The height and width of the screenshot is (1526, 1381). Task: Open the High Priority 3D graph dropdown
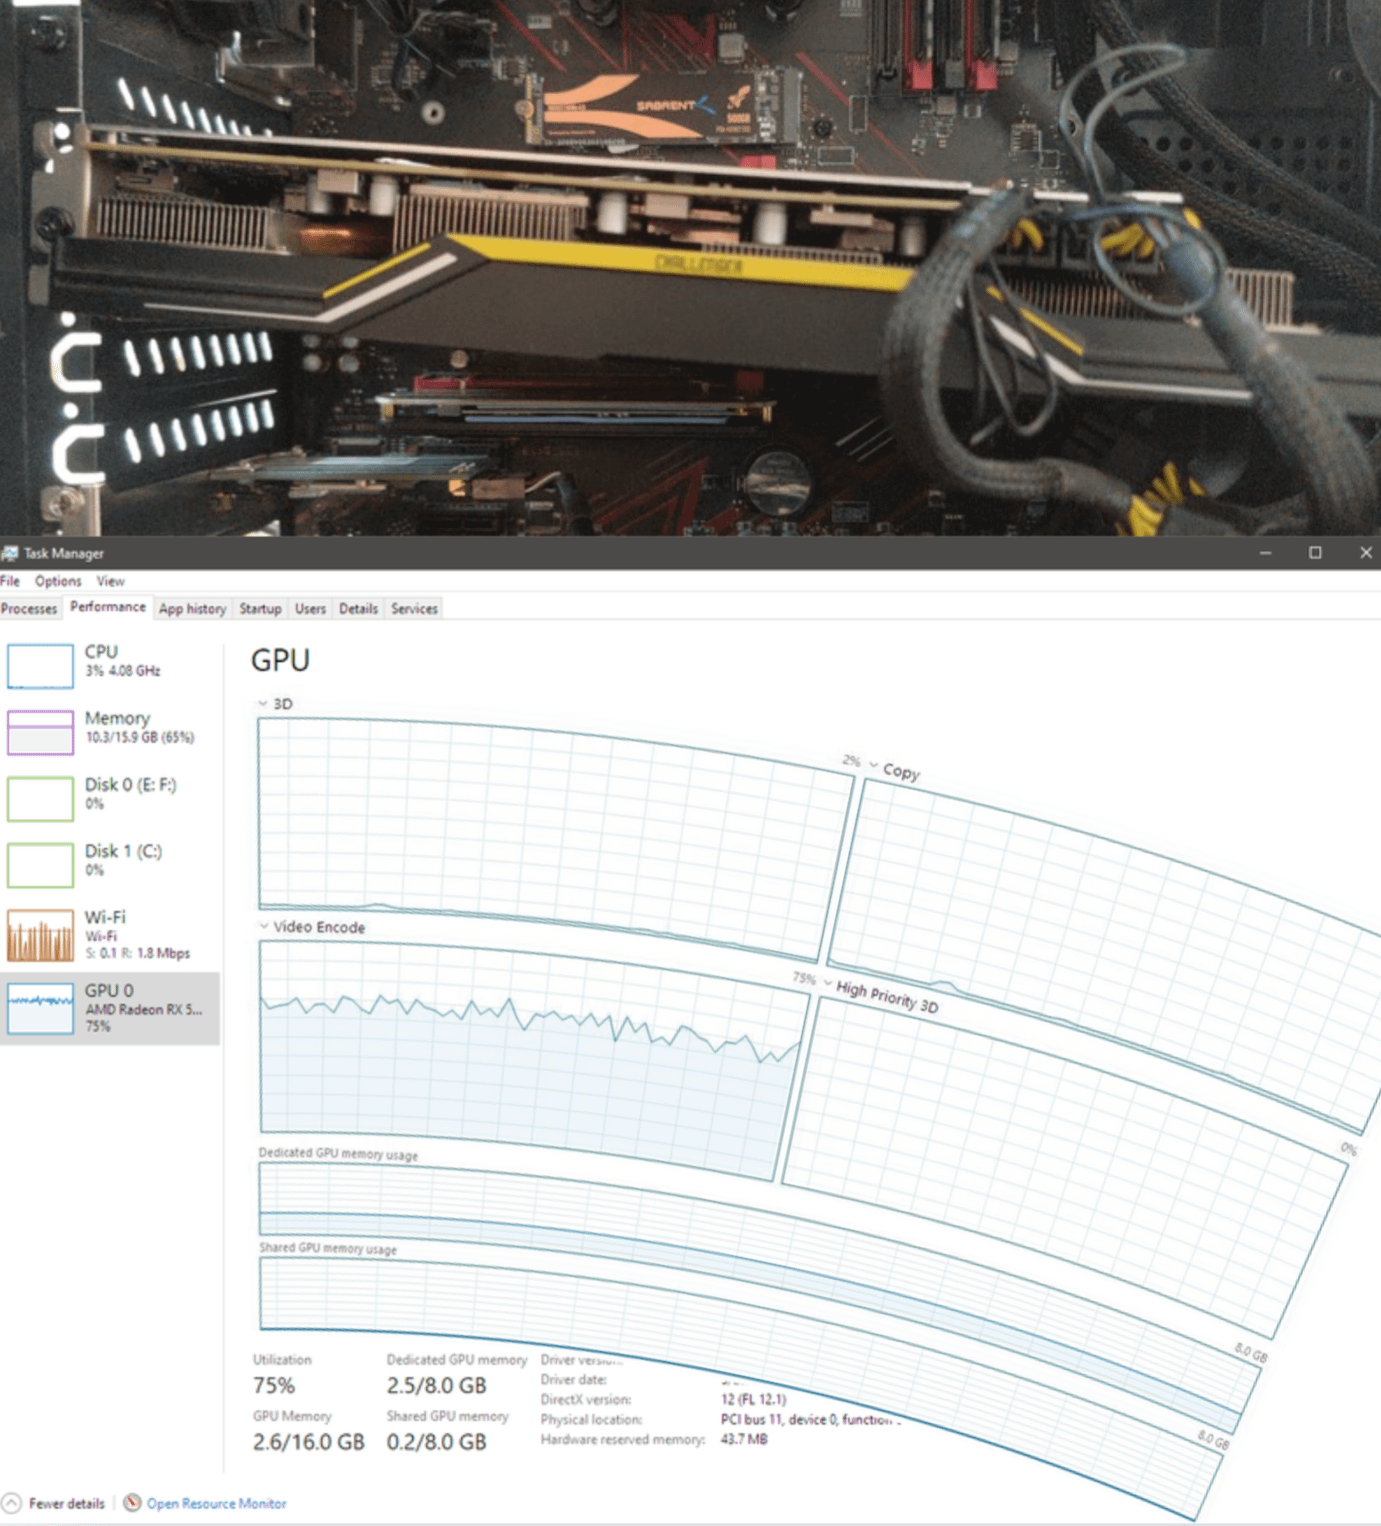(827, 984)
